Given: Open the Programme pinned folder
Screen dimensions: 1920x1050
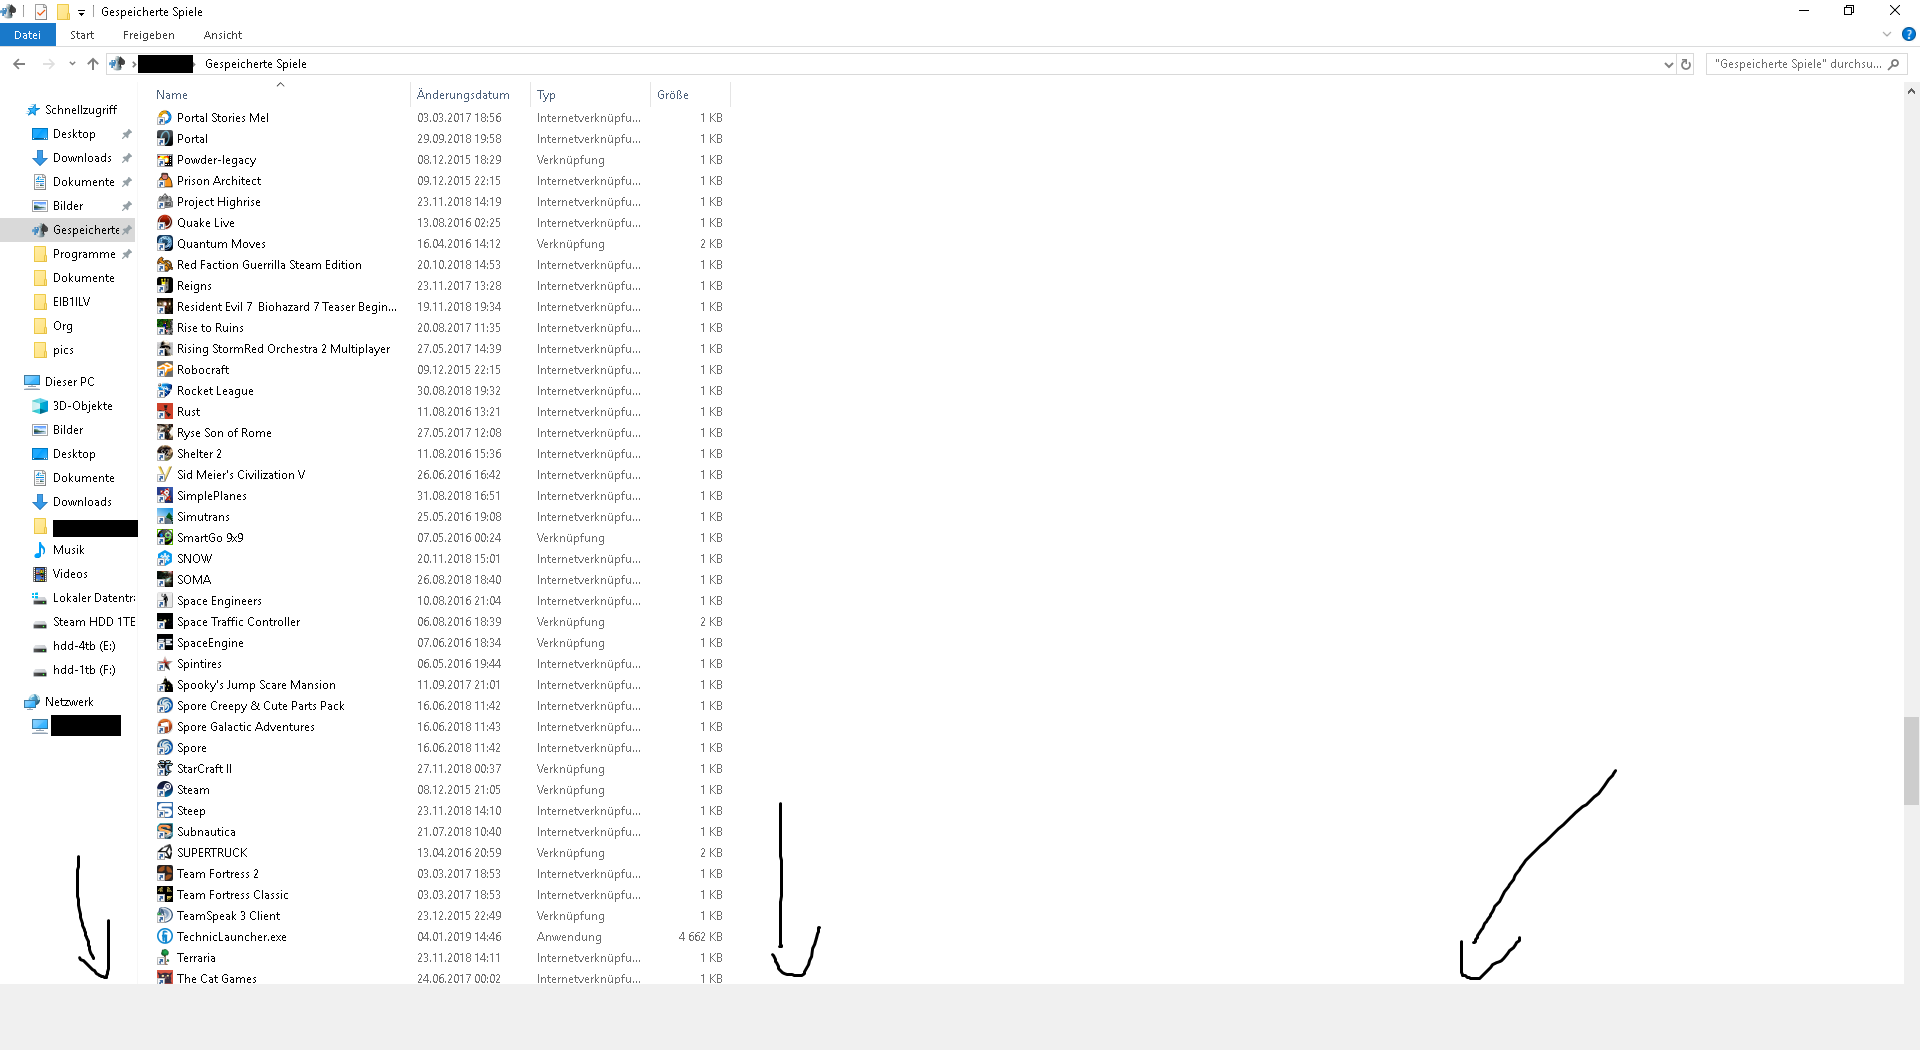Looking at the screenshot, I should (x=84, y=254).
